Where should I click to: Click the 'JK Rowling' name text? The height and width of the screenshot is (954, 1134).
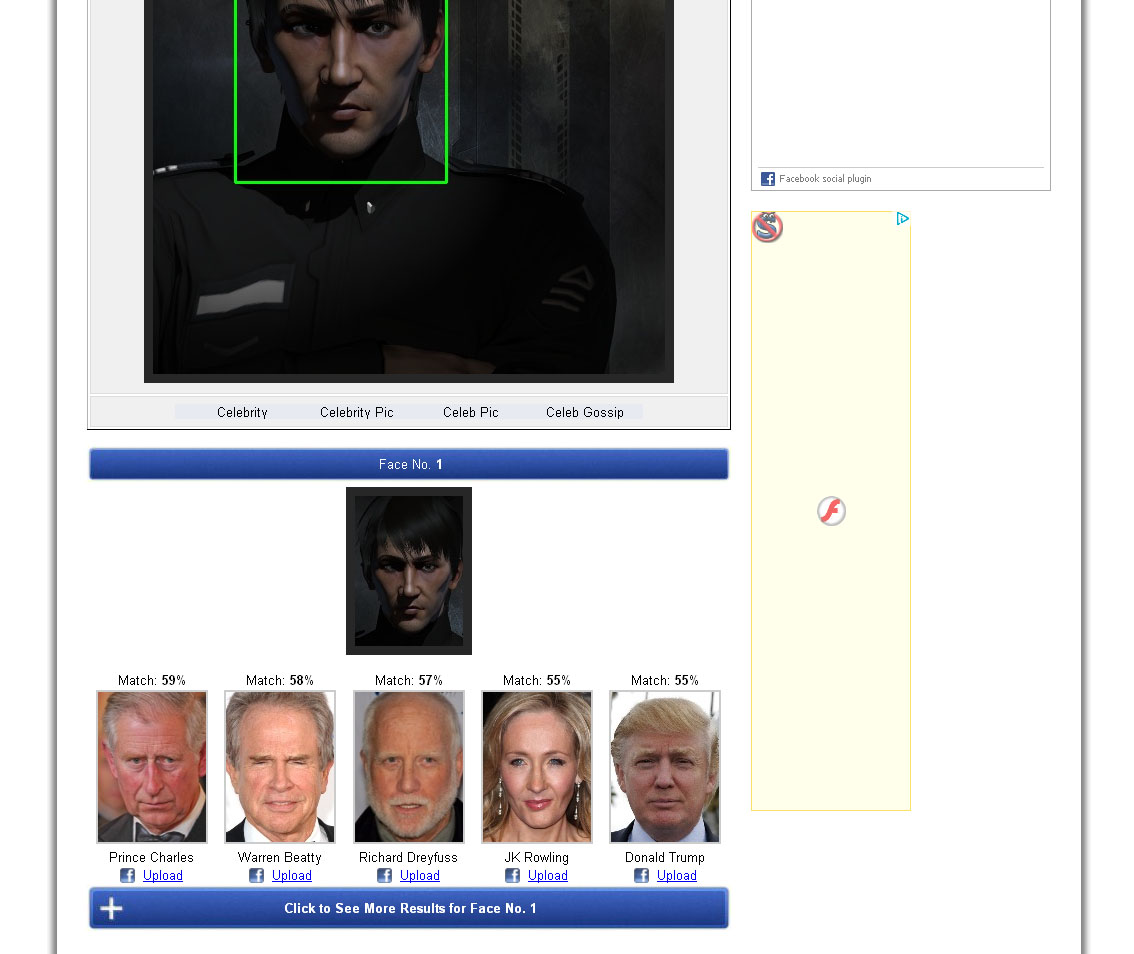(537, 857)
